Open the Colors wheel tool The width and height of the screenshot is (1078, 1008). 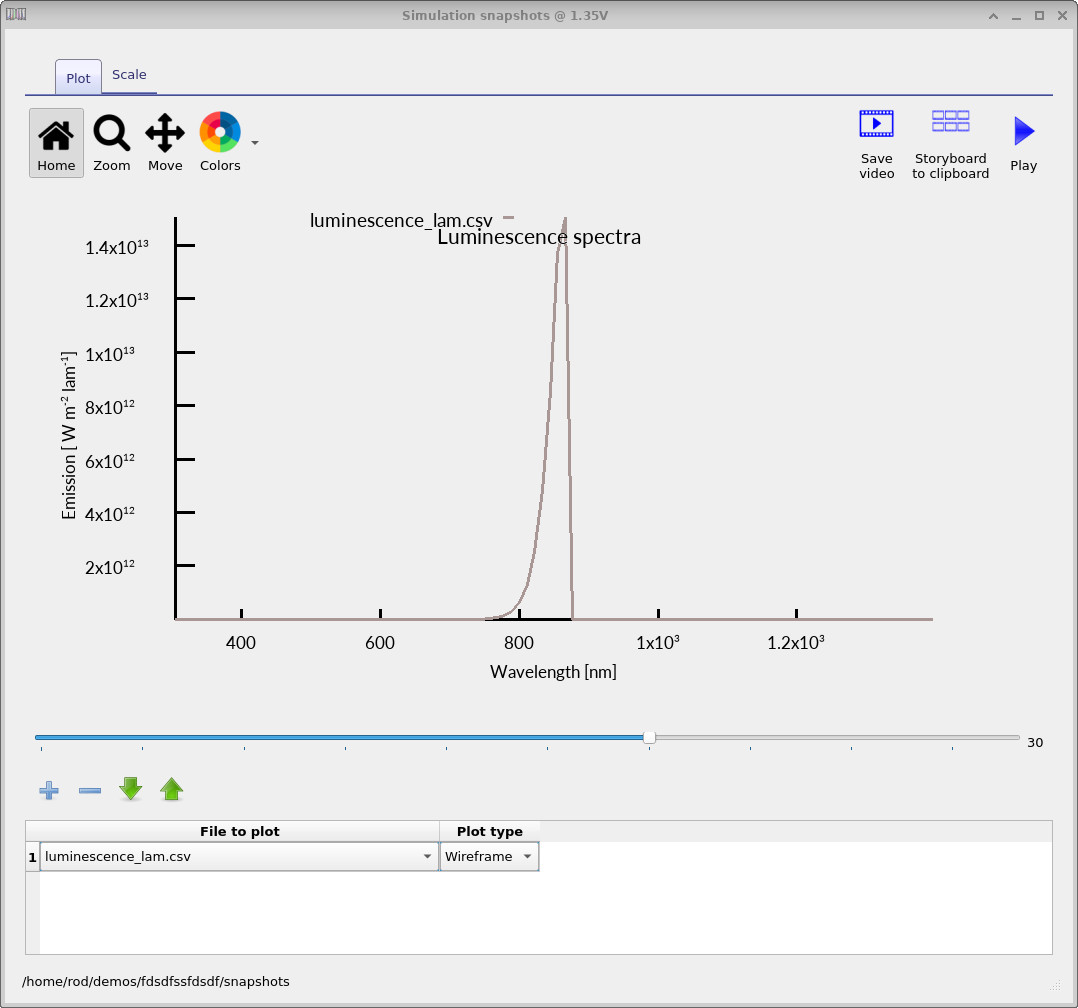click(x=220, y=143)
